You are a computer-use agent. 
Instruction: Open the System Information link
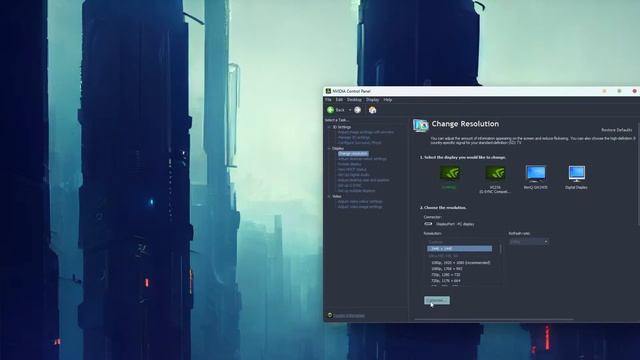[349, 316]
